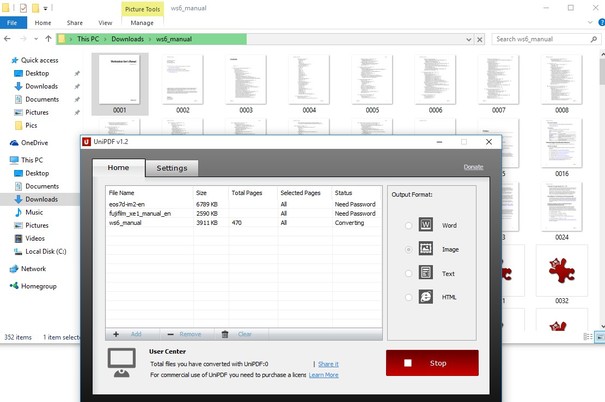Image resolution: width=605 pixels, height=402 pixels.
Task: Open recent locations dropdown arrow in Explorer
Action: click(36, 39)
